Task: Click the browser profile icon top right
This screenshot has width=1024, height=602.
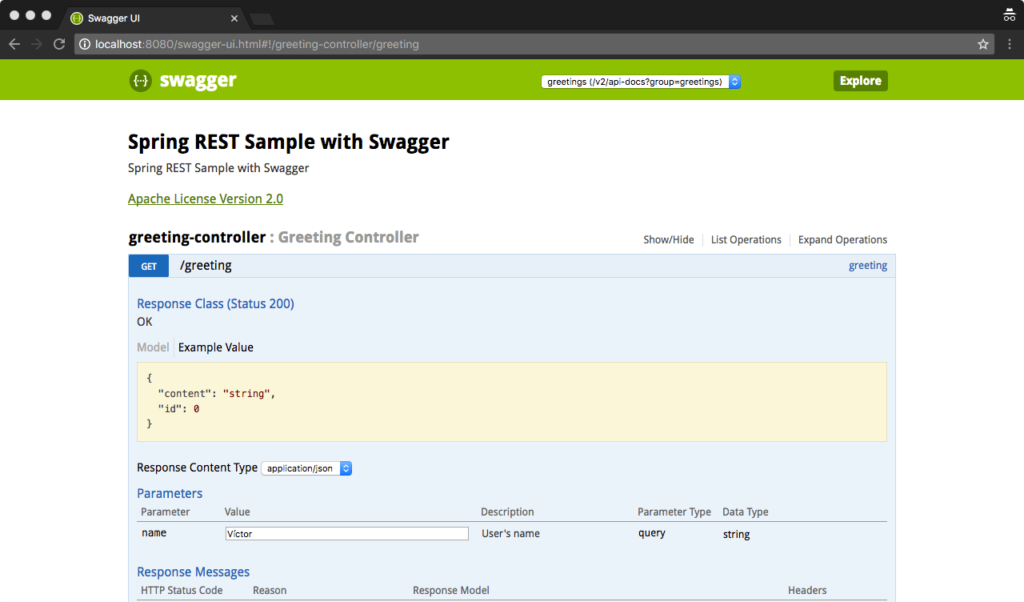Action: 1008,15
